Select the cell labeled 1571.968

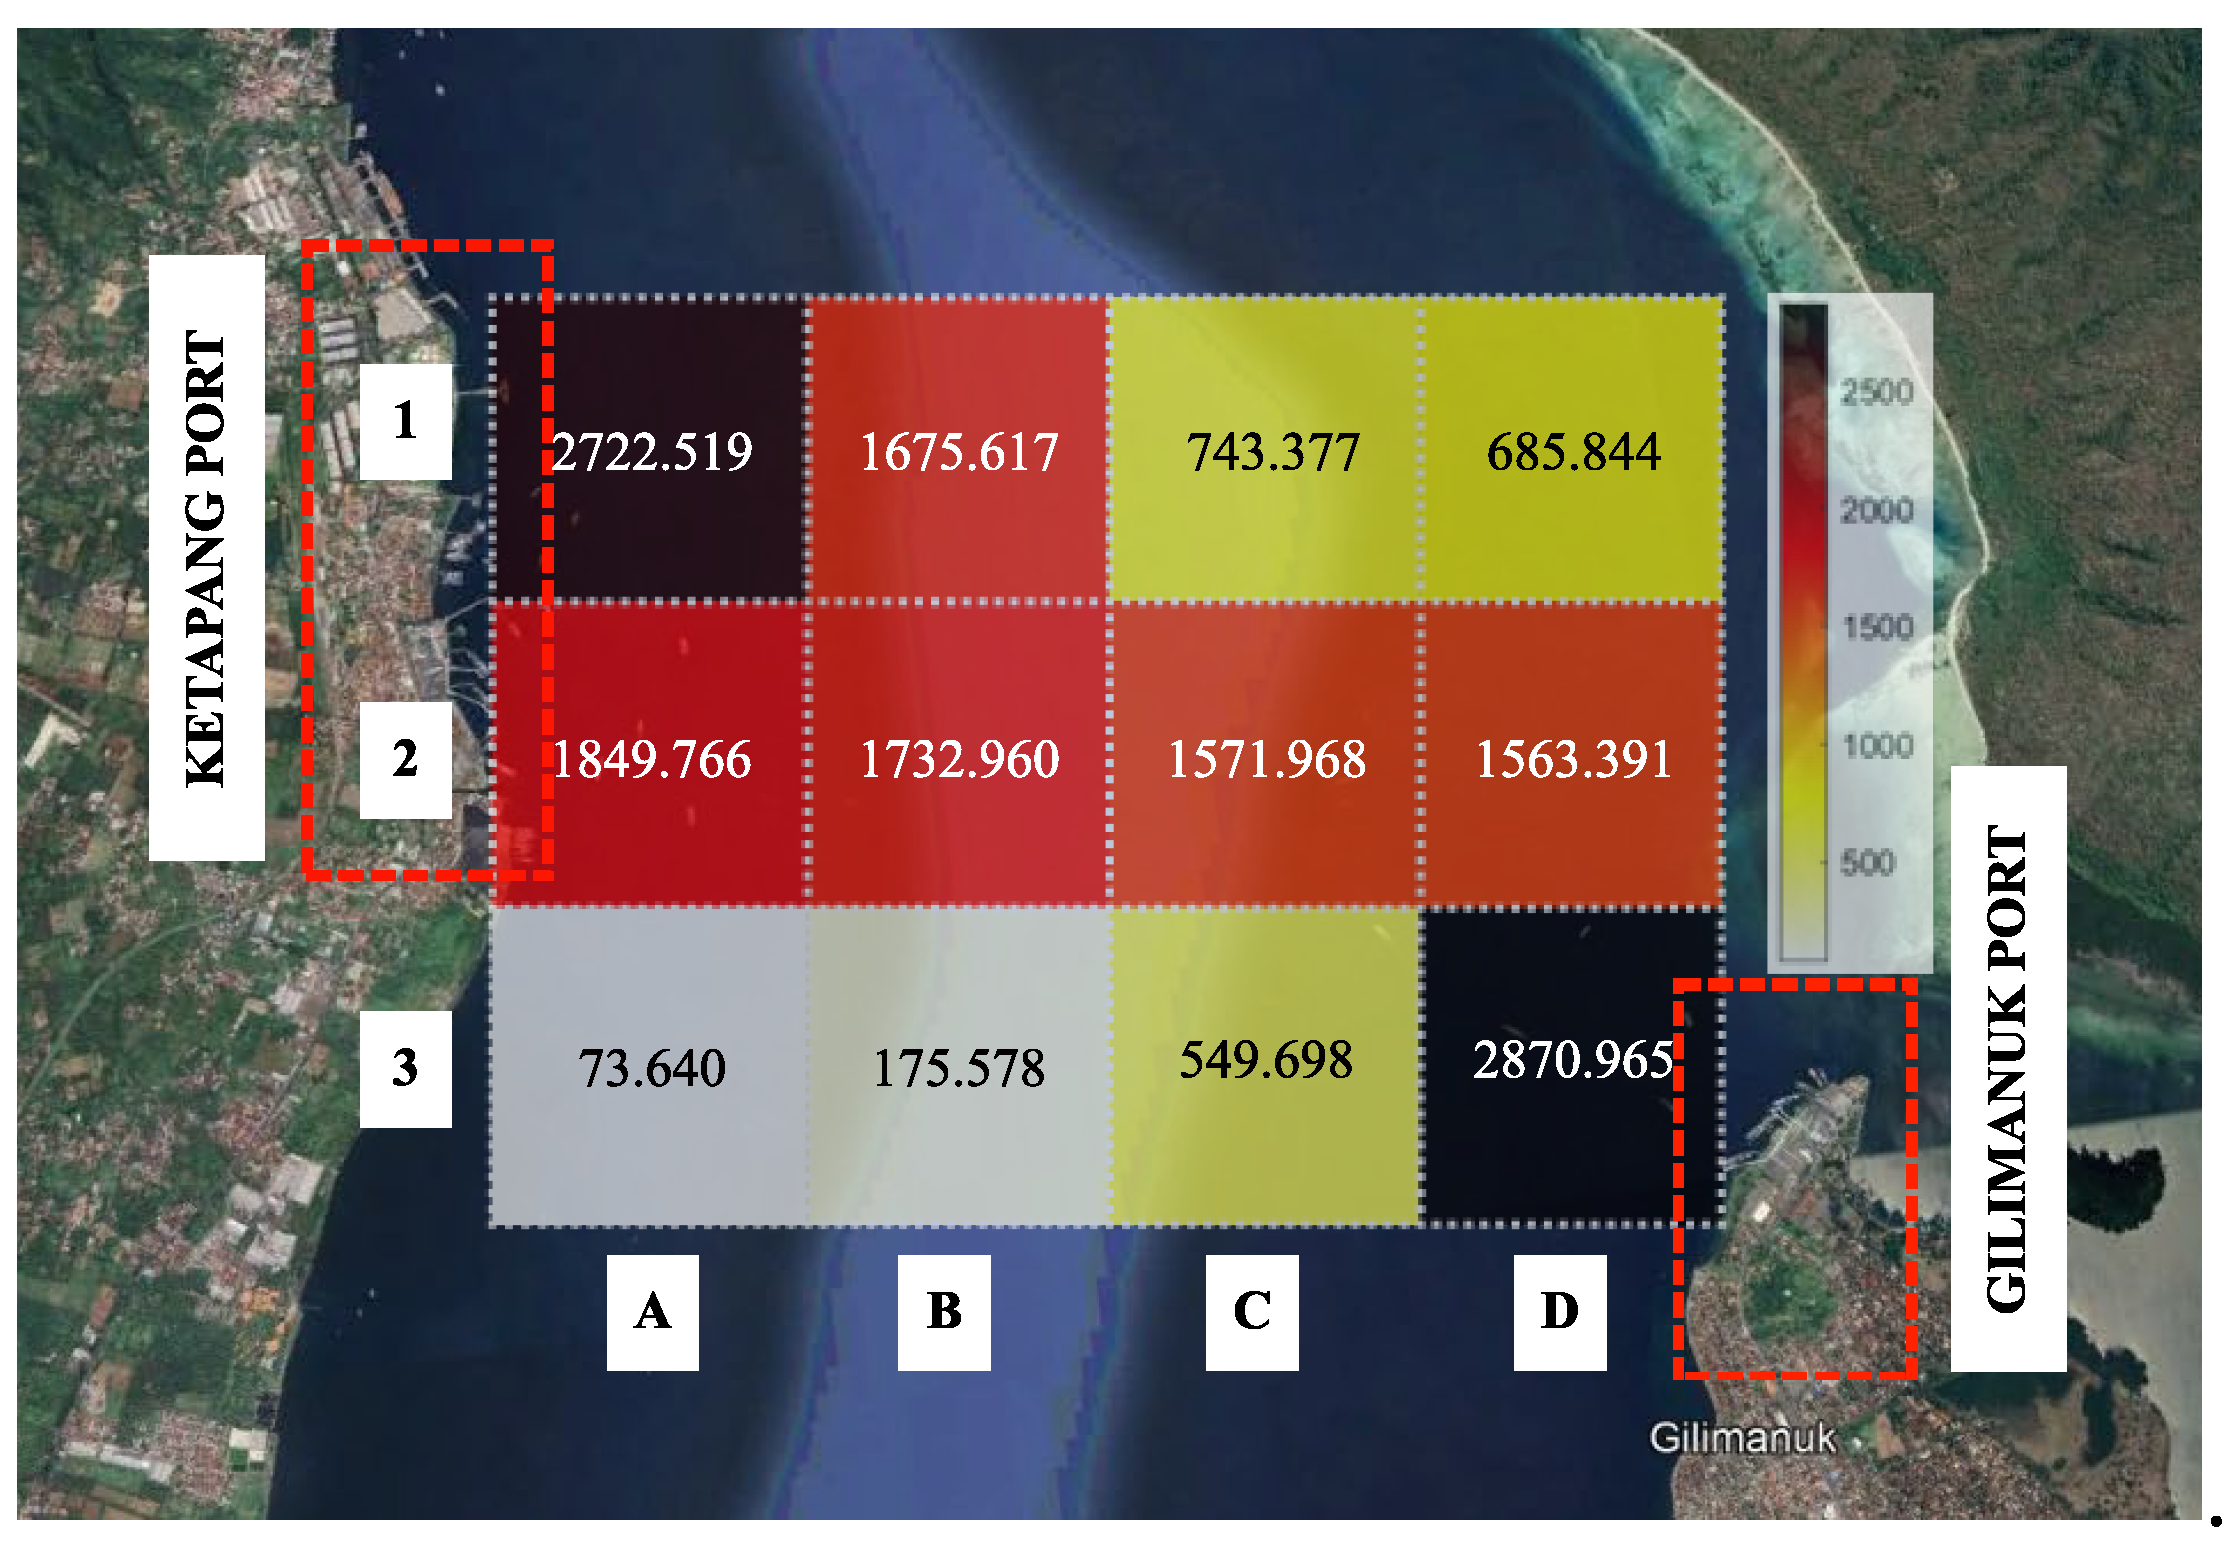click(1266, 758)
